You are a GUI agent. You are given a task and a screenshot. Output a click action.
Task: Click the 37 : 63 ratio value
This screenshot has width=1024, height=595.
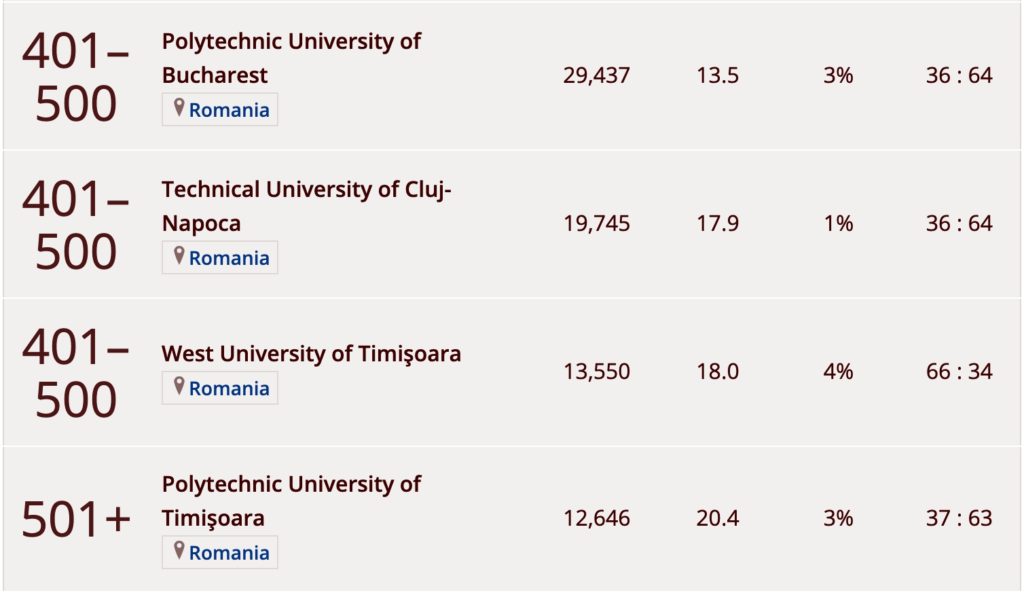pyautogui.click(x=958, y=519)
